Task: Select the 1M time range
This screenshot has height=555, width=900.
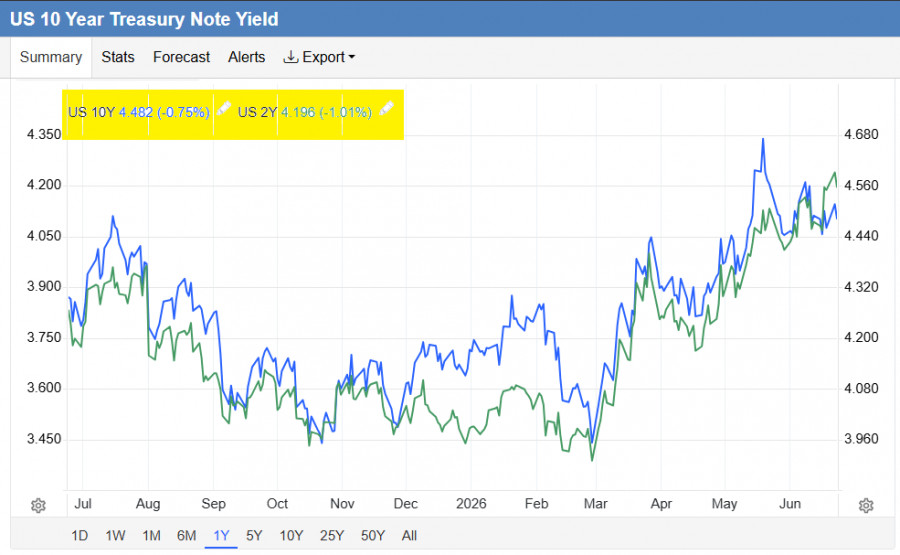Action: (x=152, y=535)
